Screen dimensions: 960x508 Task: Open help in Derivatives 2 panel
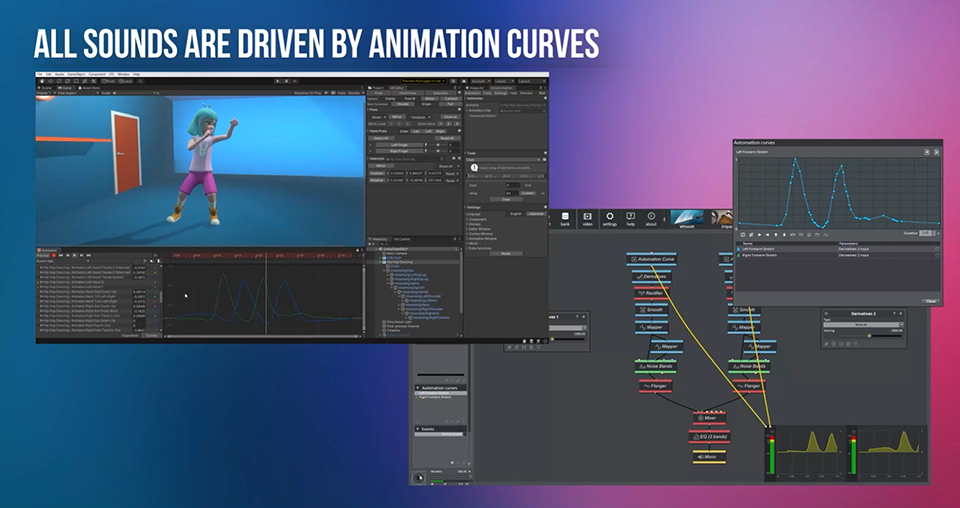[893, 314]
